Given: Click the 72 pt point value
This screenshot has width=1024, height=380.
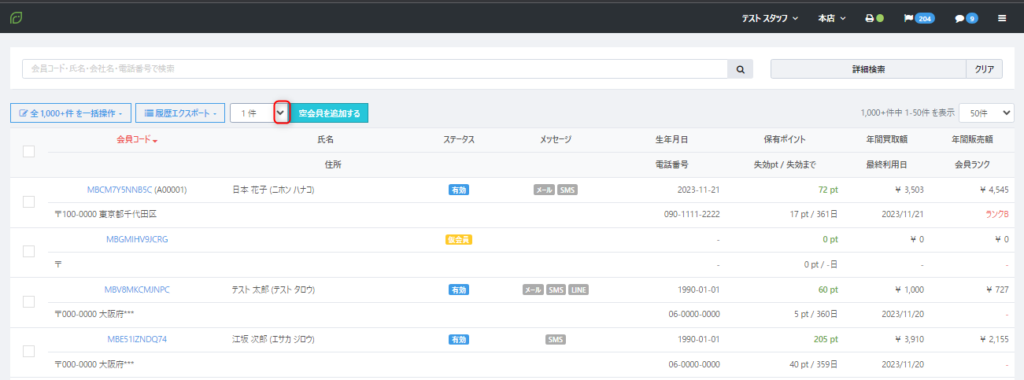Looking at the screenshot, I should [x=827, y=190].
